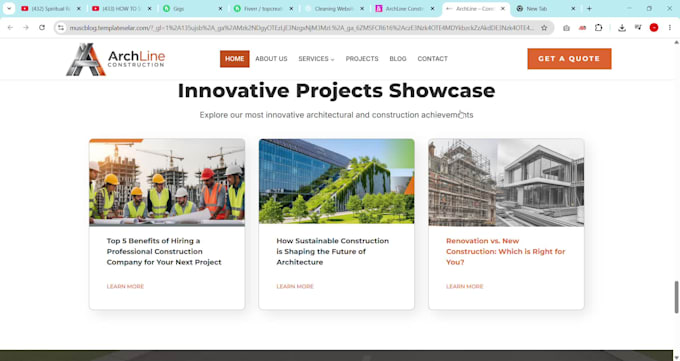680x361 pixels.
Task: Click 'Explore our most innovative' subtitle text
Action: (337, 115)
